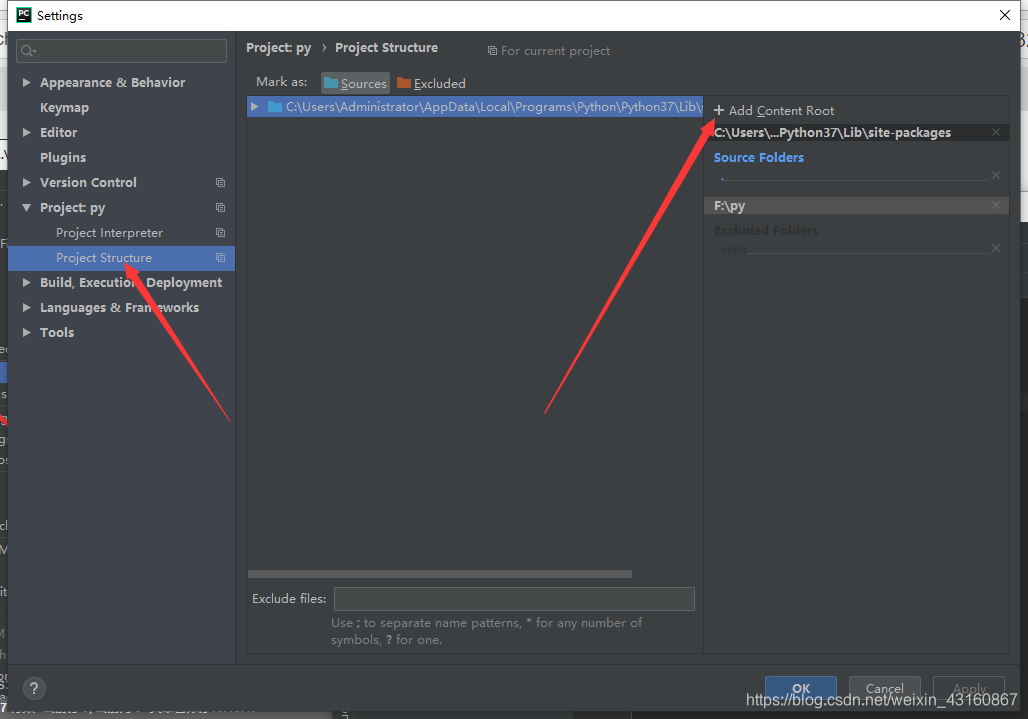Click the blue folder icon of the site-packages tree row
The width and height of the screenshot is (1028, 719).
tap(275, 107)
